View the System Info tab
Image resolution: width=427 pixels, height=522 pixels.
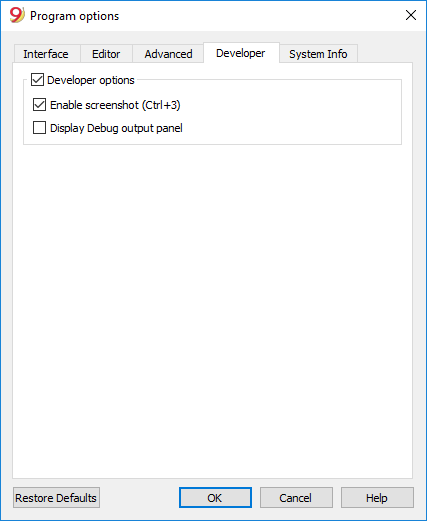[x=318, y=54]
